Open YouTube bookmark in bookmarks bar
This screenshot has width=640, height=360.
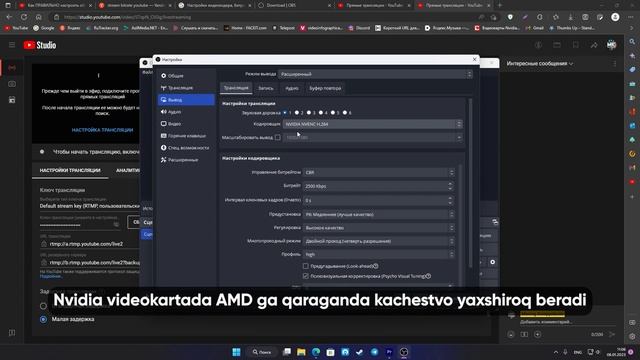[x=16, y=28]
